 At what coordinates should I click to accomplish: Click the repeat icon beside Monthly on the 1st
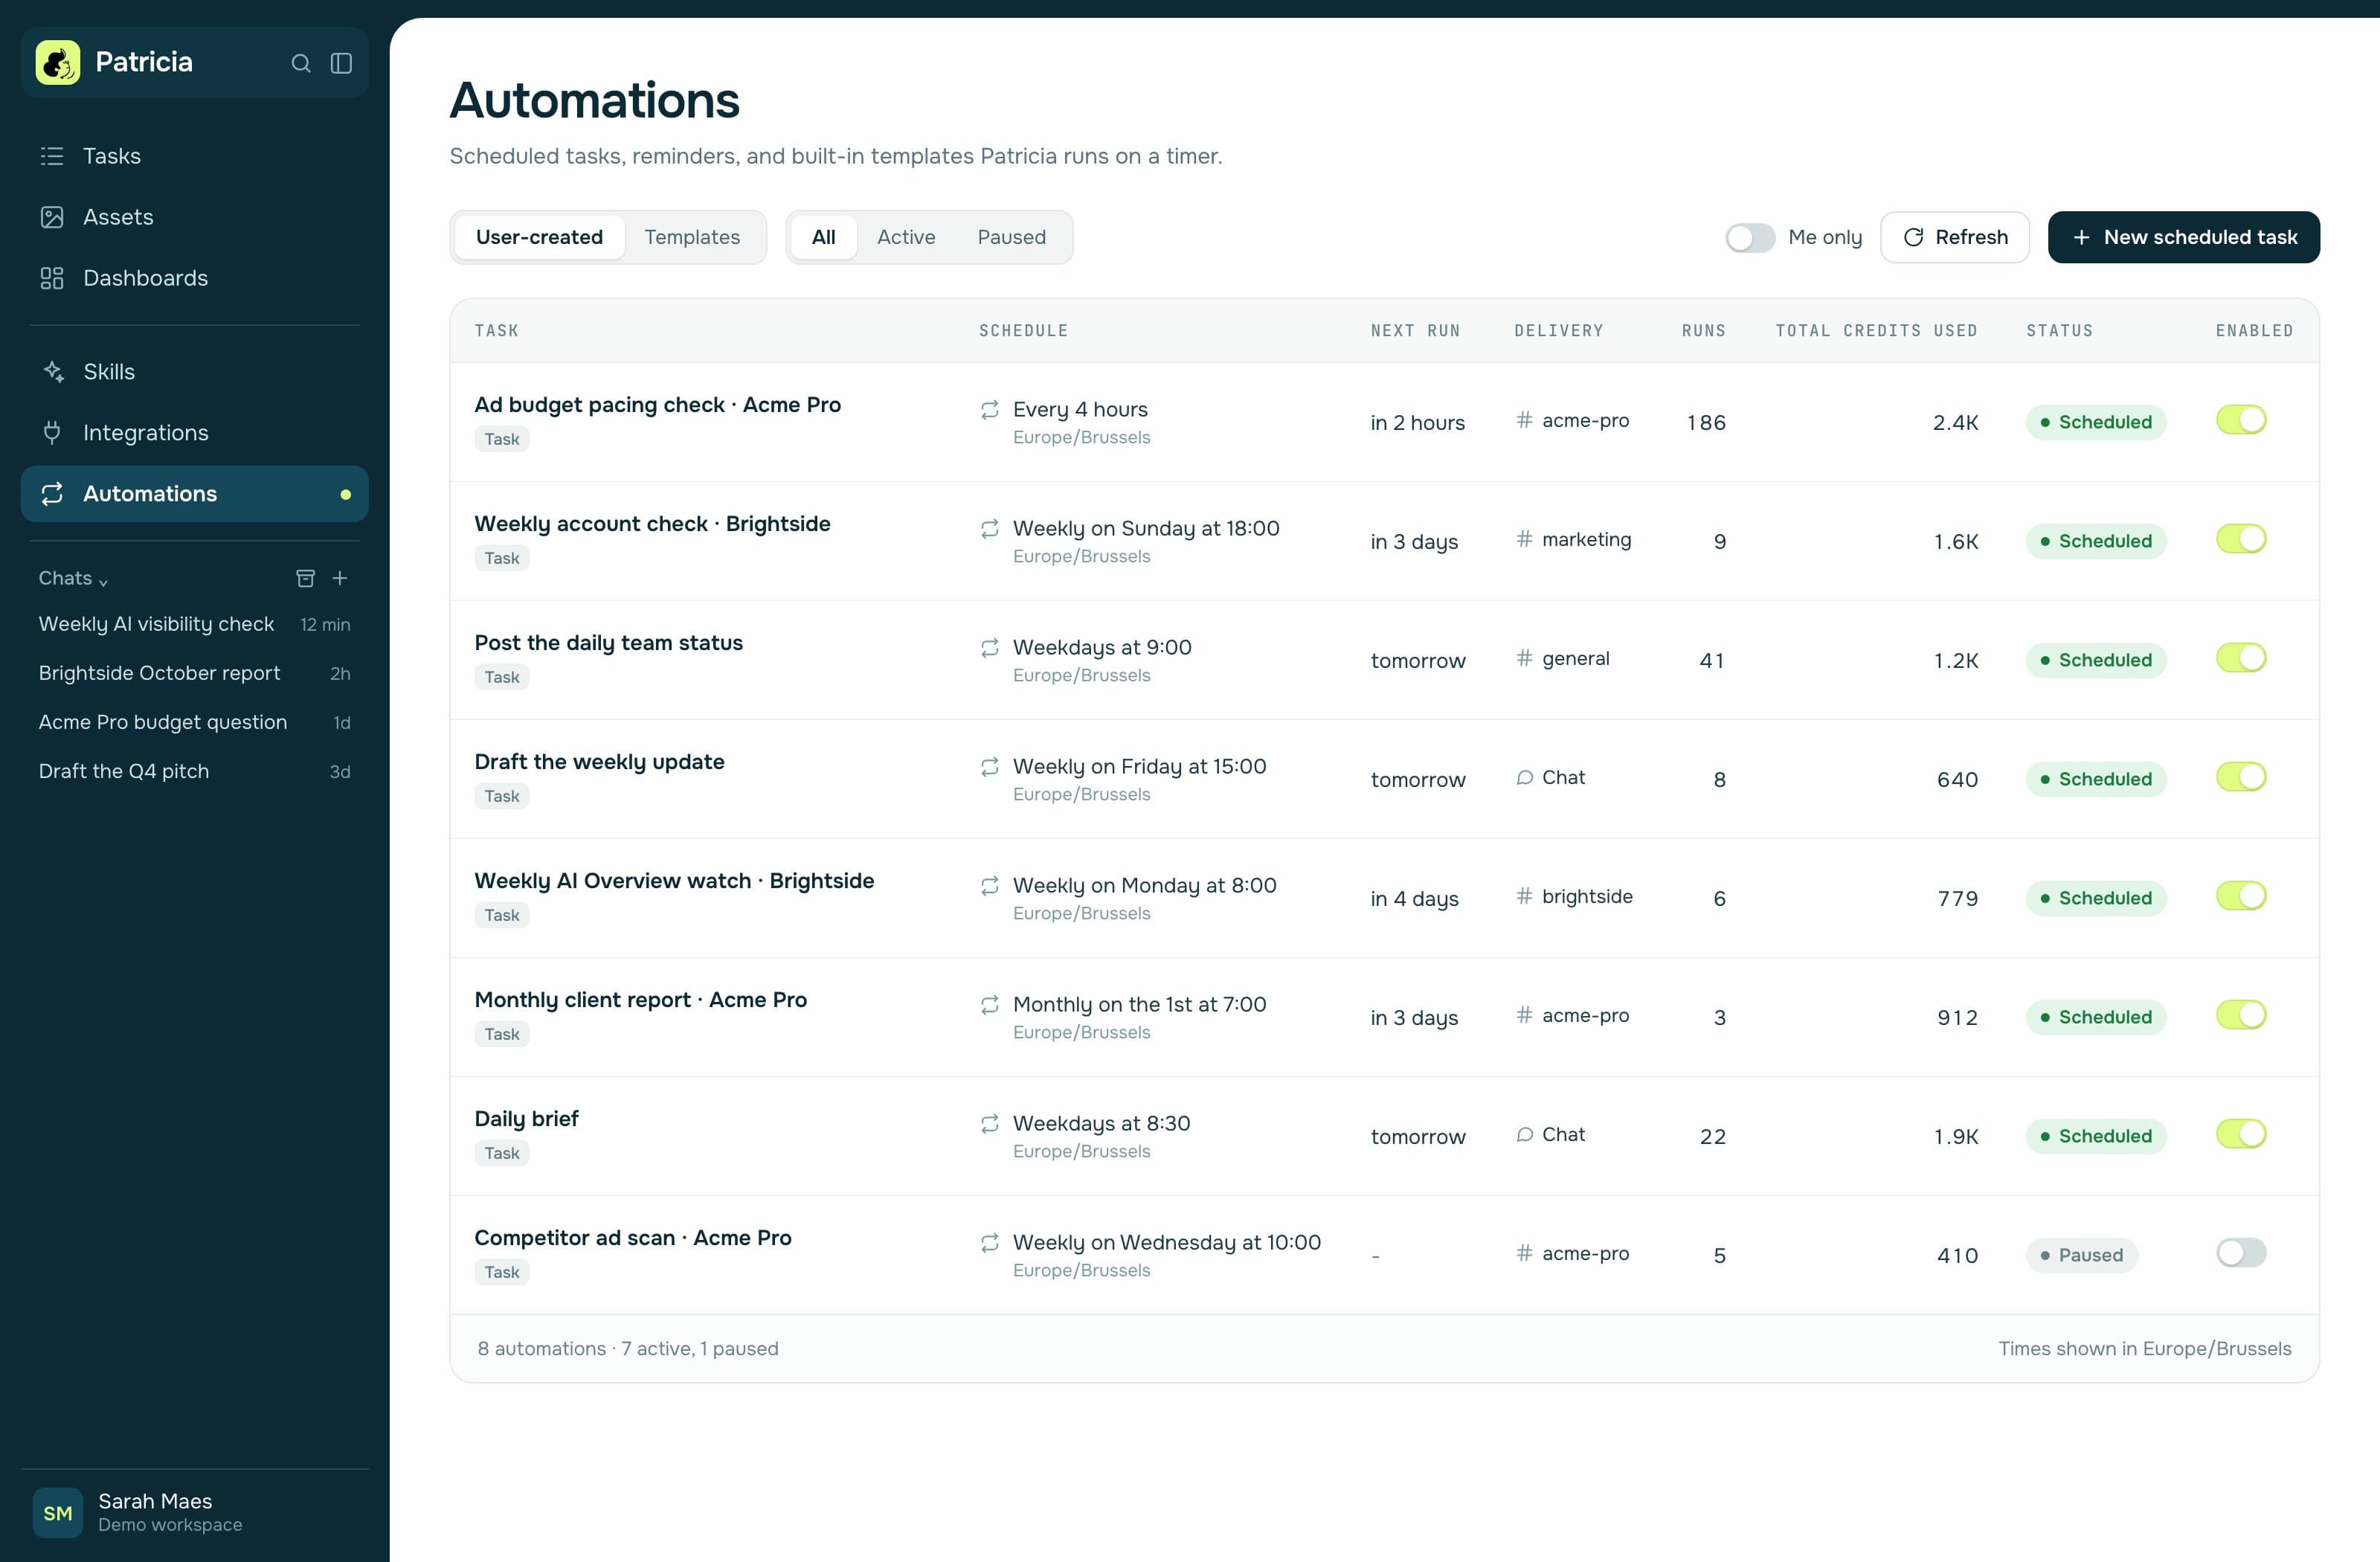pos(990,1005)
